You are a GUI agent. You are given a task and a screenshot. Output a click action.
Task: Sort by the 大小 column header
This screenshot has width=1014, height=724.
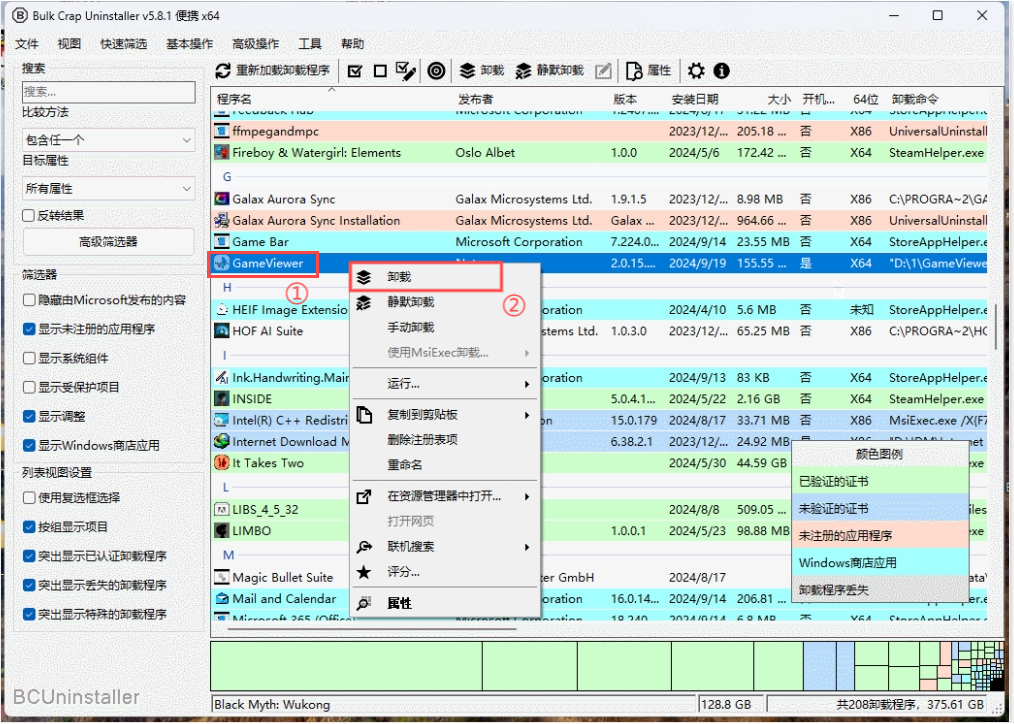[779, 99]
